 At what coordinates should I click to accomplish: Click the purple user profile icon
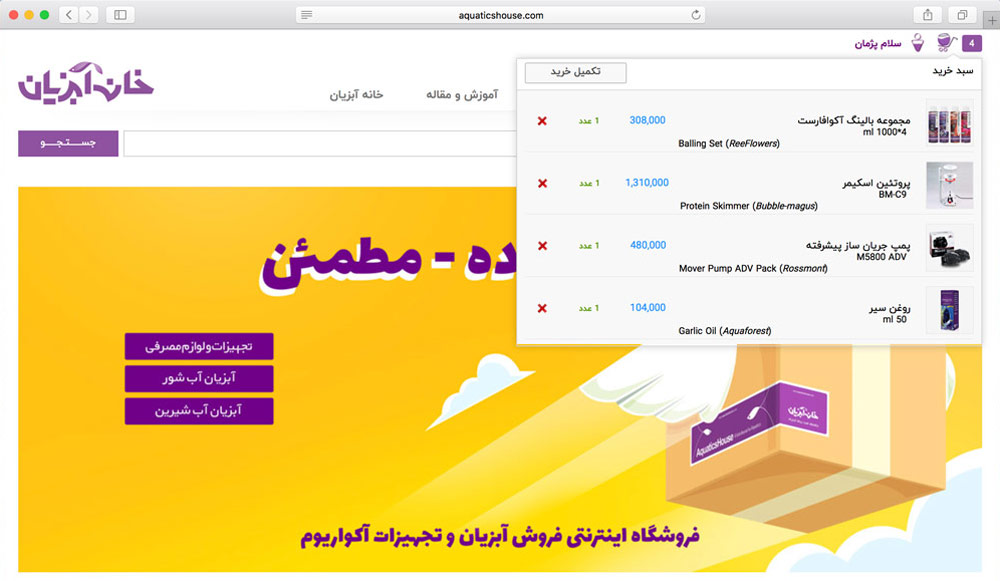tap(918, 43)
